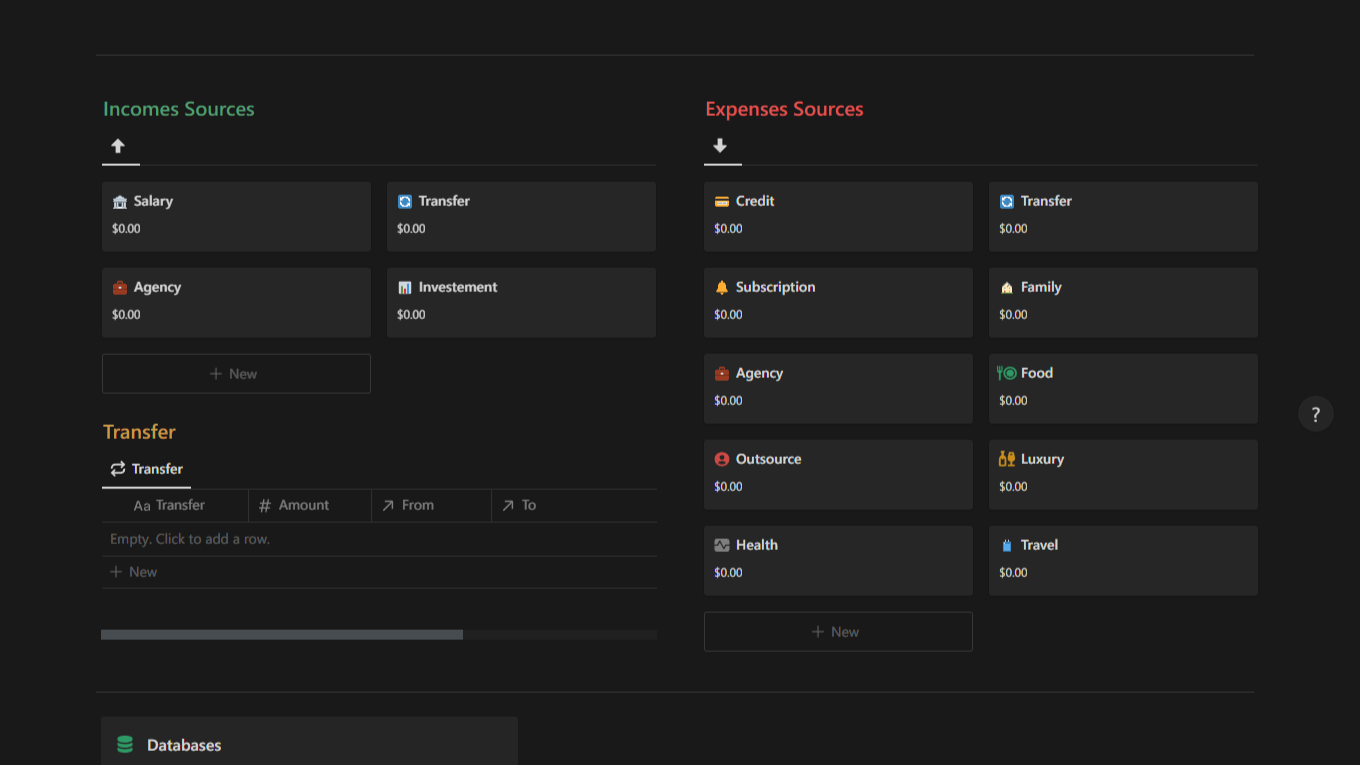Add a new income source with New

click(236, 374)
